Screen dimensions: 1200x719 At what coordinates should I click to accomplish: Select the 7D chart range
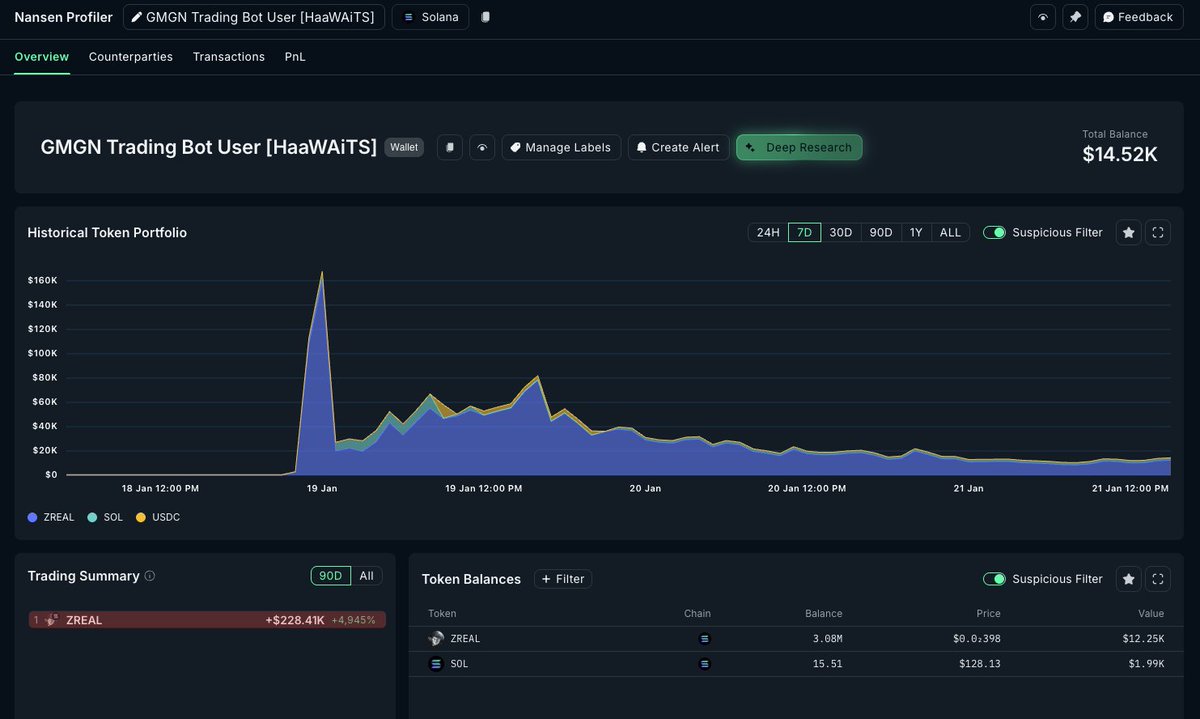(804, 232)
